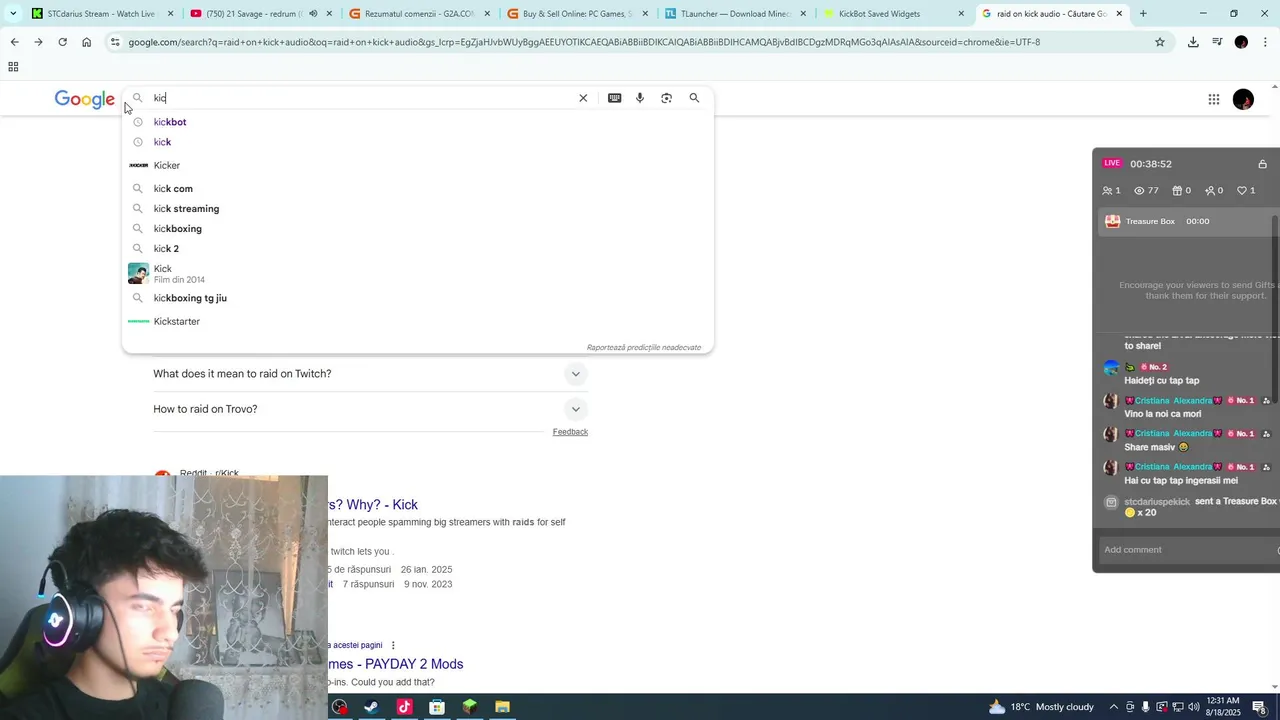Viewport: 1280px width, 720px height.
Task: Toggle the lock icon on live overlay
Action: click(1262, 164)
